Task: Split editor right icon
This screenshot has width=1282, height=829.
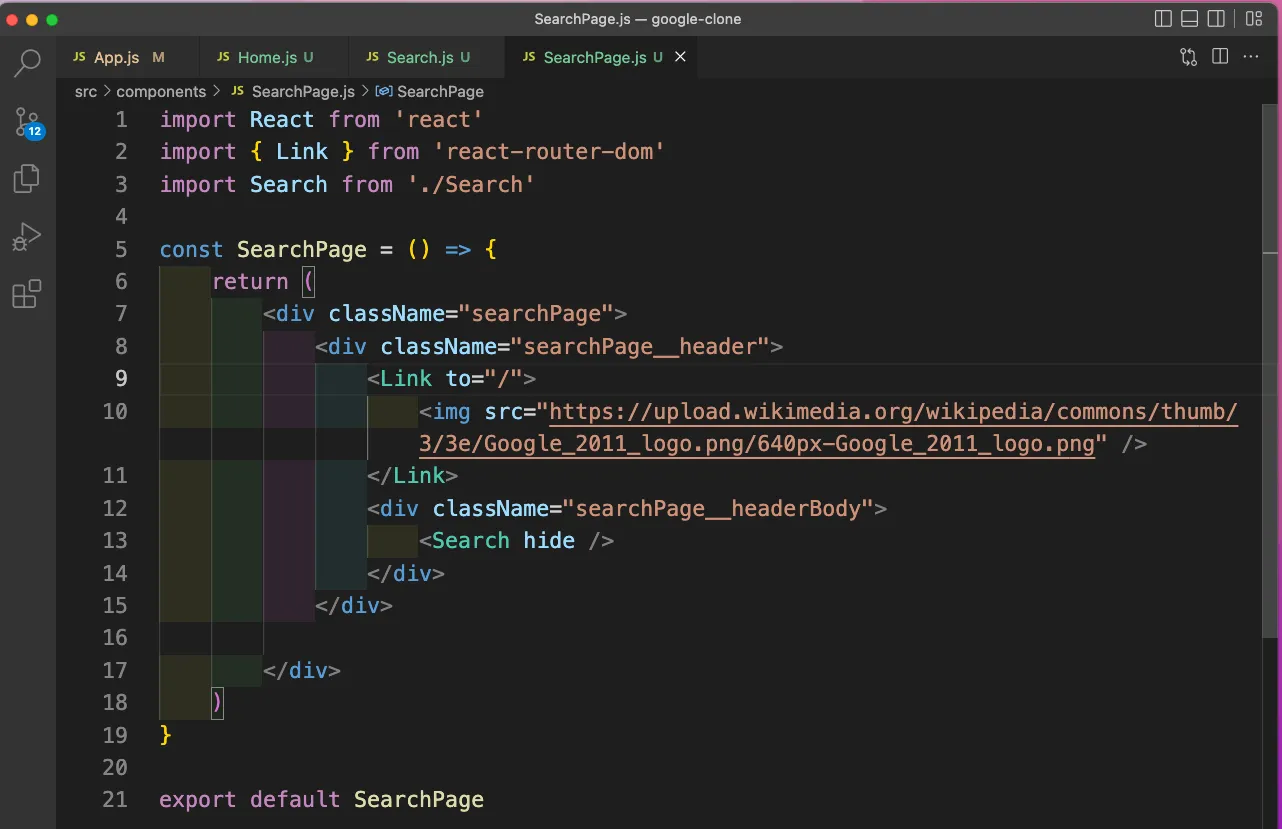Action: (x=1220, y=57)
